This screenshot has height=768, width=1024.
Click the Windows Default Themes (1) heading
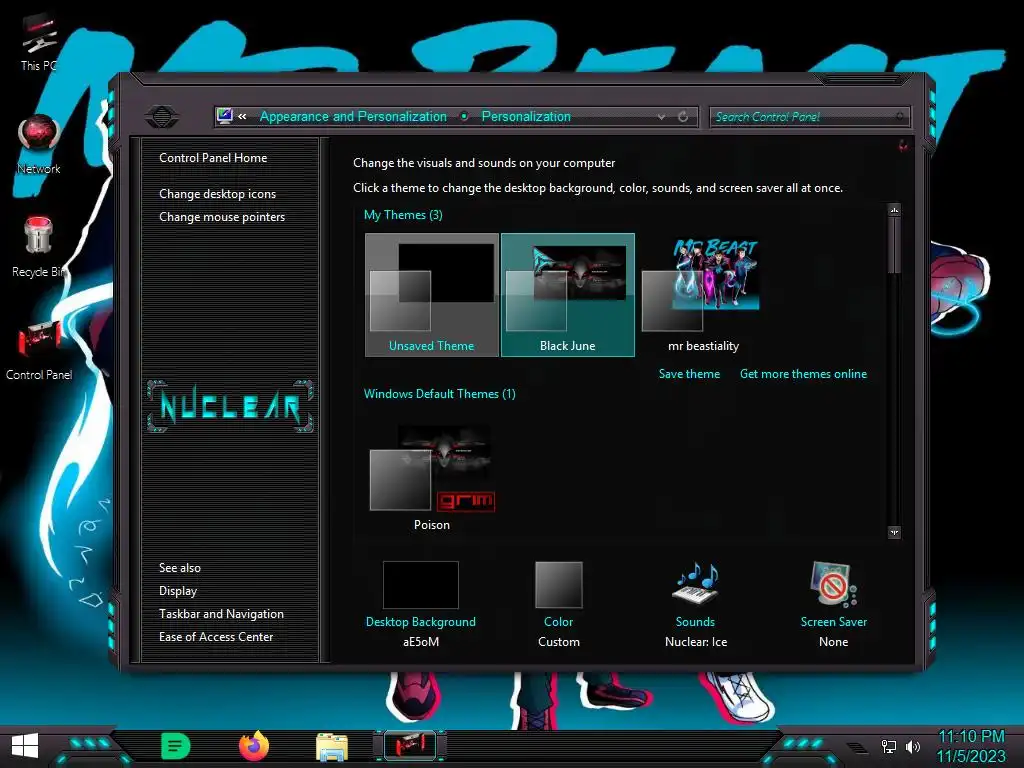440,394
